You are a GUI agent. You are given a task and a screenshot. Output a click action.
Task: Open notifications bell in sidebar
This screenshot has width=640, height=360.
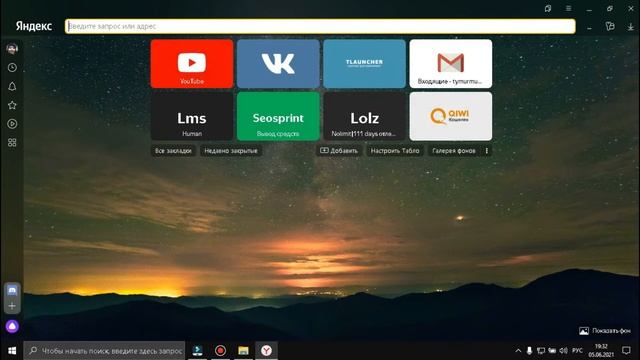[12, 87]
